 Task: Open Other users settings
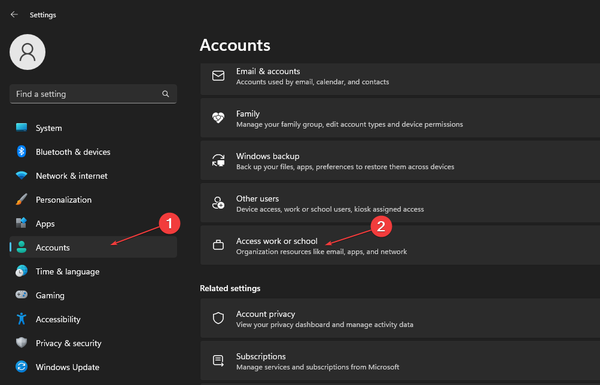coord(400,203)
